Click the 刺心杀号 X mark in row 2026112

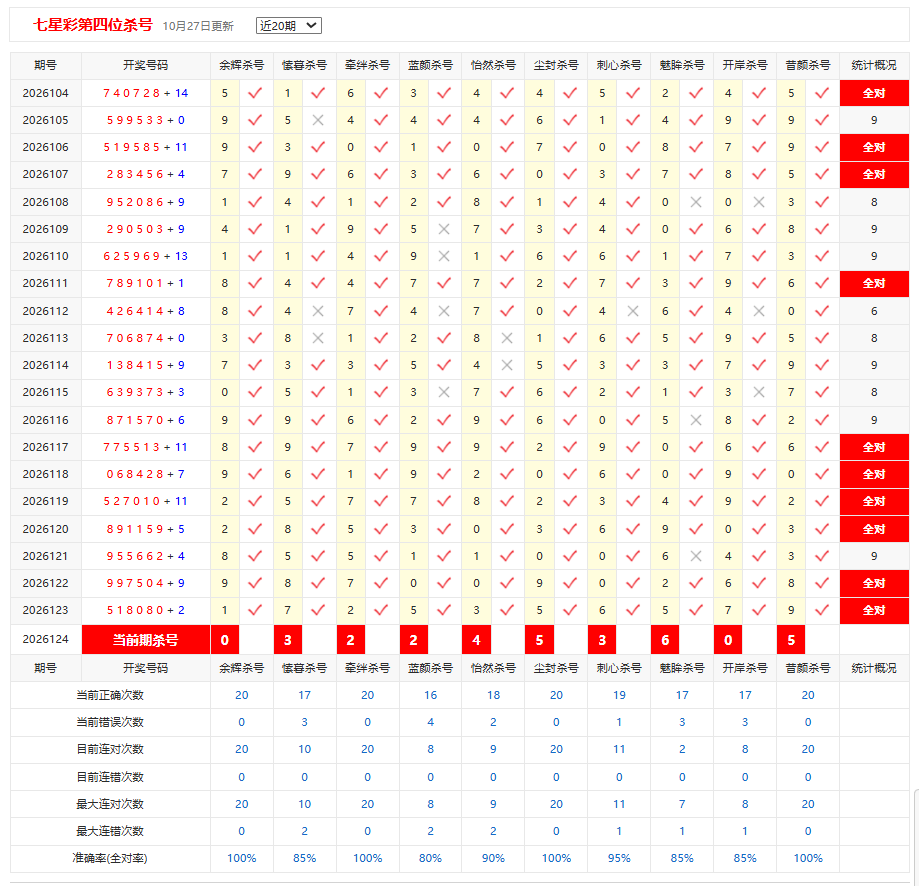[x=633, y=311]
